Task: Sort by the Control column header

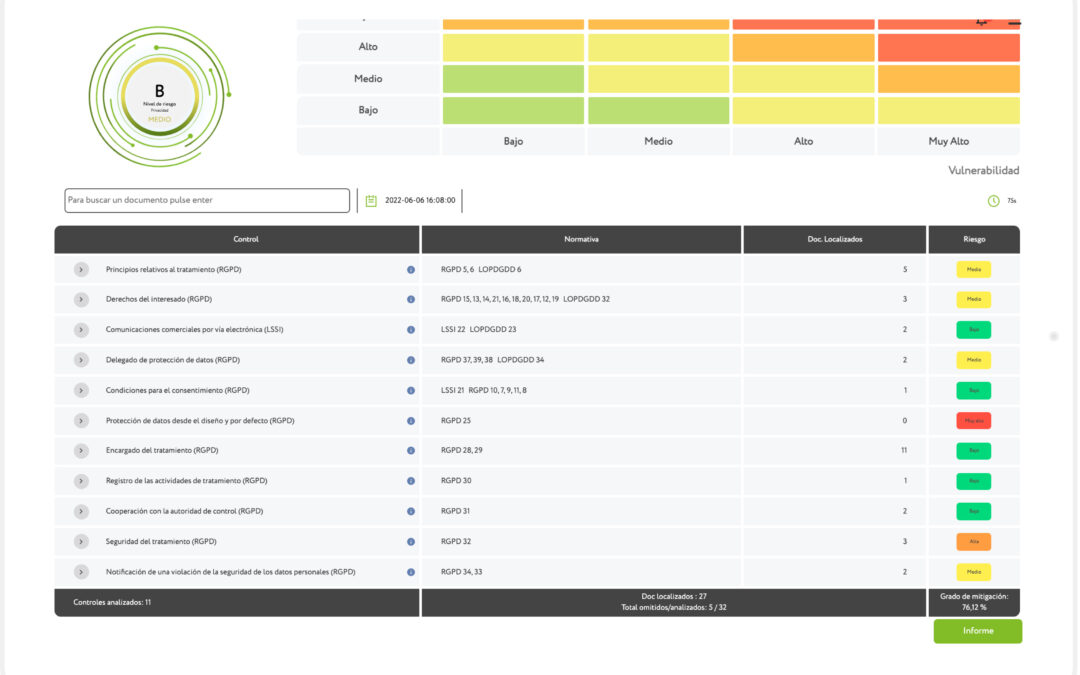Action: [x=246, y=239]
